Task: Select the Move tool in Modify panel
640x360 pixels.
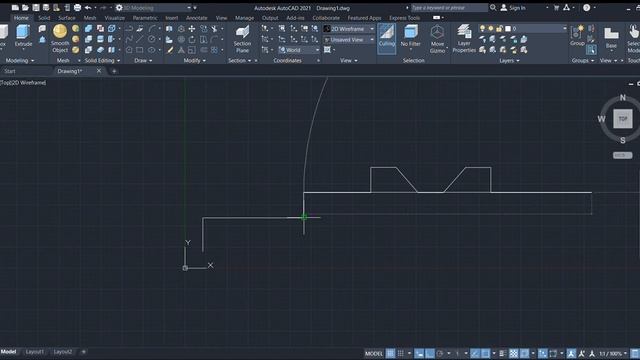Action: point(191,29)
